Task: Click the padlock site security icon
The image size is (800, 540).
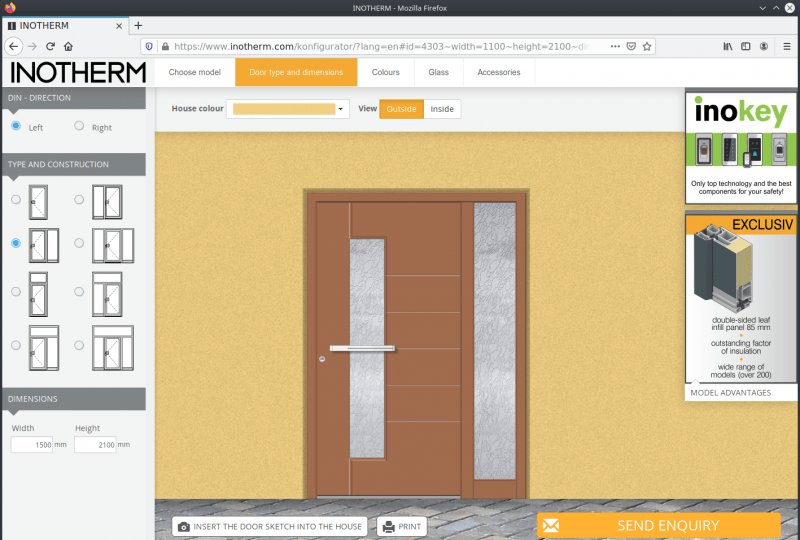Action: tap(165, 46)
